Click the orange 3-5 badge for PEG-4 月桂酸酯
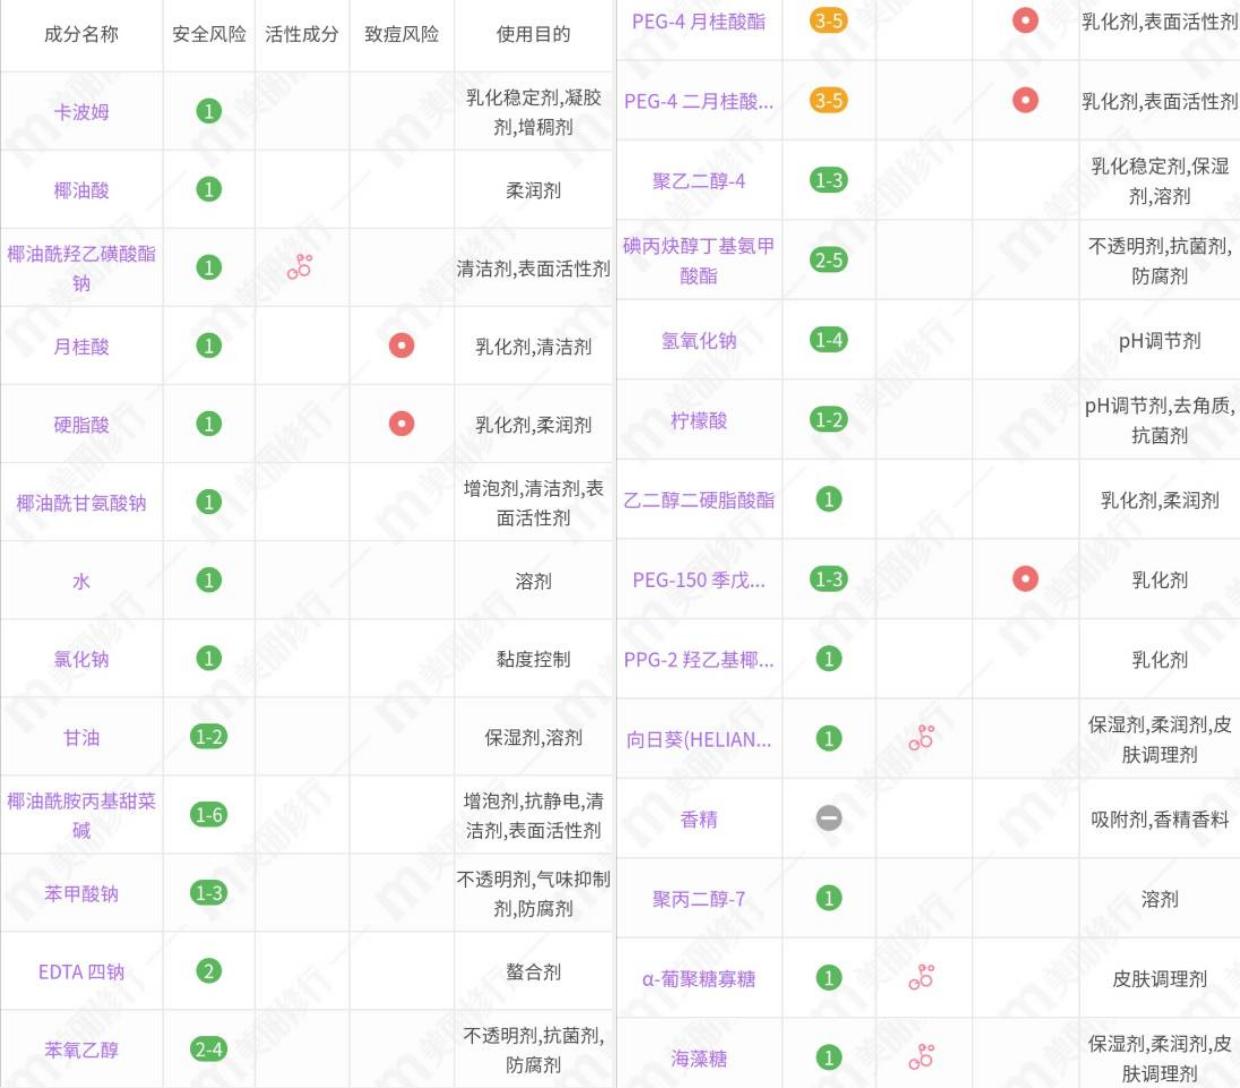The height and width of the screenshot is (1088, 1240). click(x=828, y=20)
